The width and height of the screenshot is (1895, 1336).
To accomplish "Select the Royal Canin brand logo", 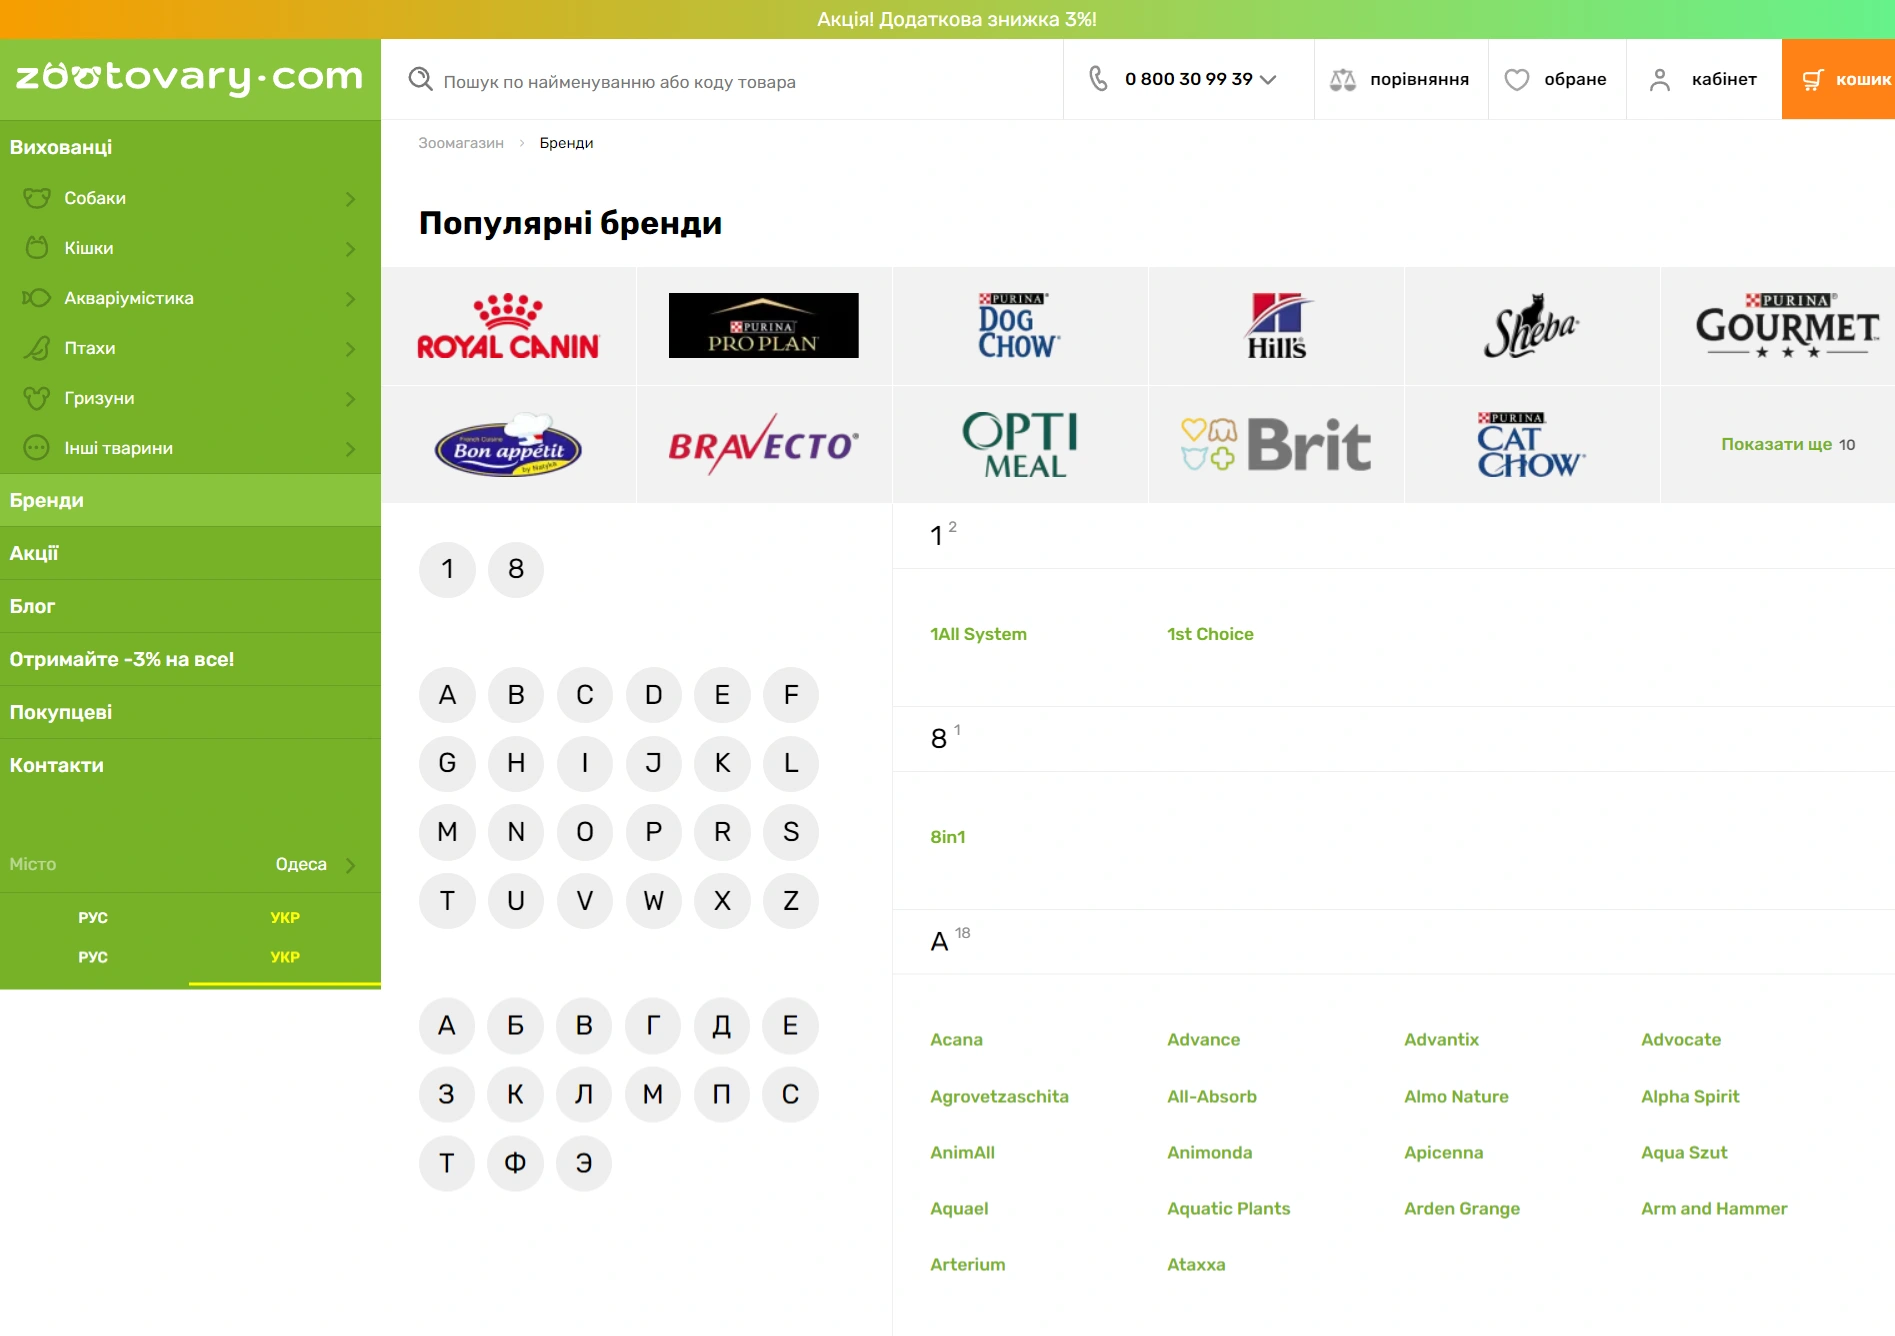I will 508,326.
